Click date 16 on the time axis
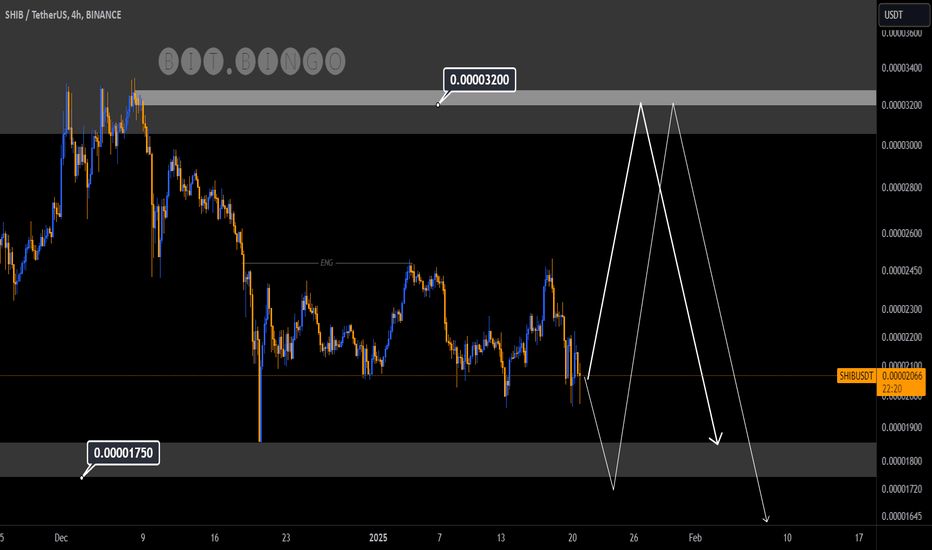The width and height of the screenshot is (932, 550). [x=215, y=538]
